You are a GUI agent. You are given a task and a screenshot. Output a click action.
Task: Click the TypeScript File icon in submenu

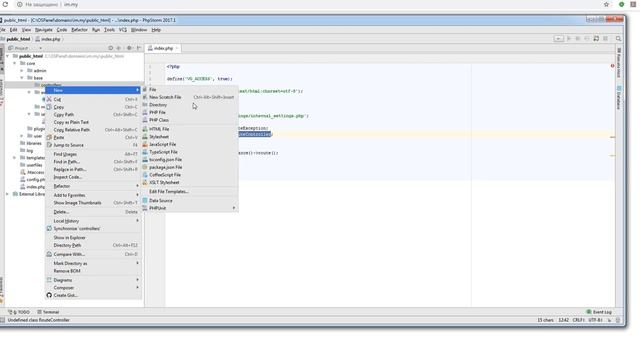click(145, 152)
